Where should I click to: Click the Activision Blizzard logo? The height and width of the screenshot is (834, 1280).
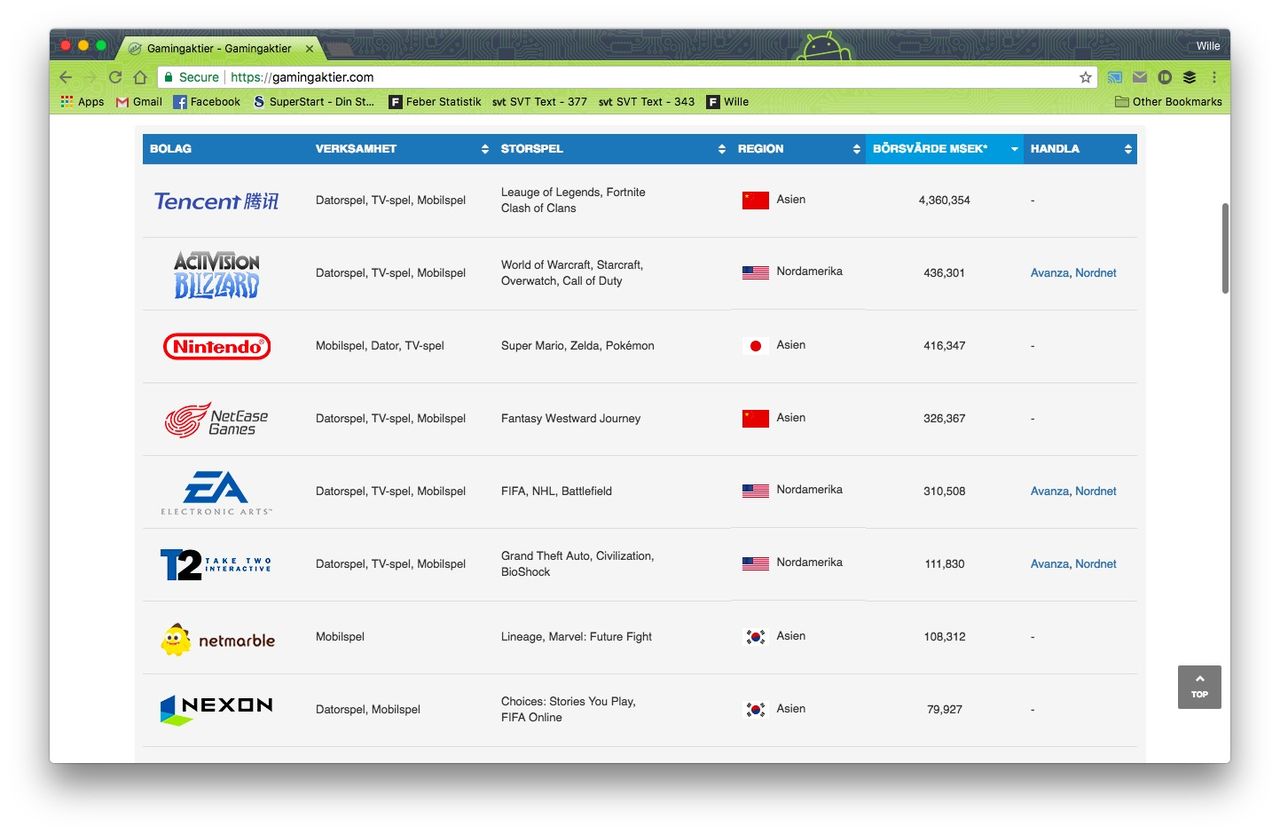pos(216,274)
